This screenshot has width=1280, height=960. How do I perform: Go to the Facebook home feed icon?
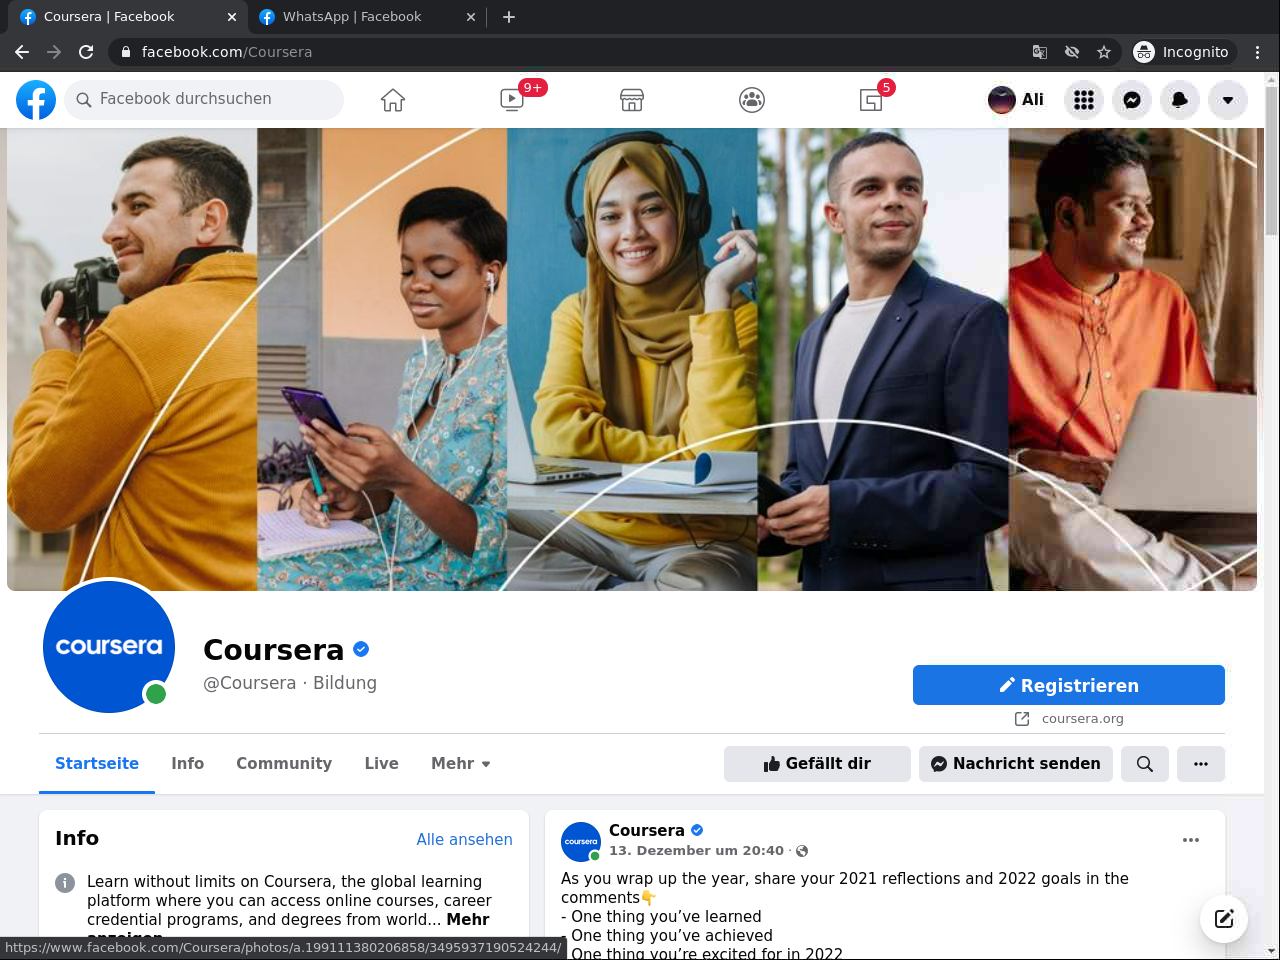click(393, 100)
